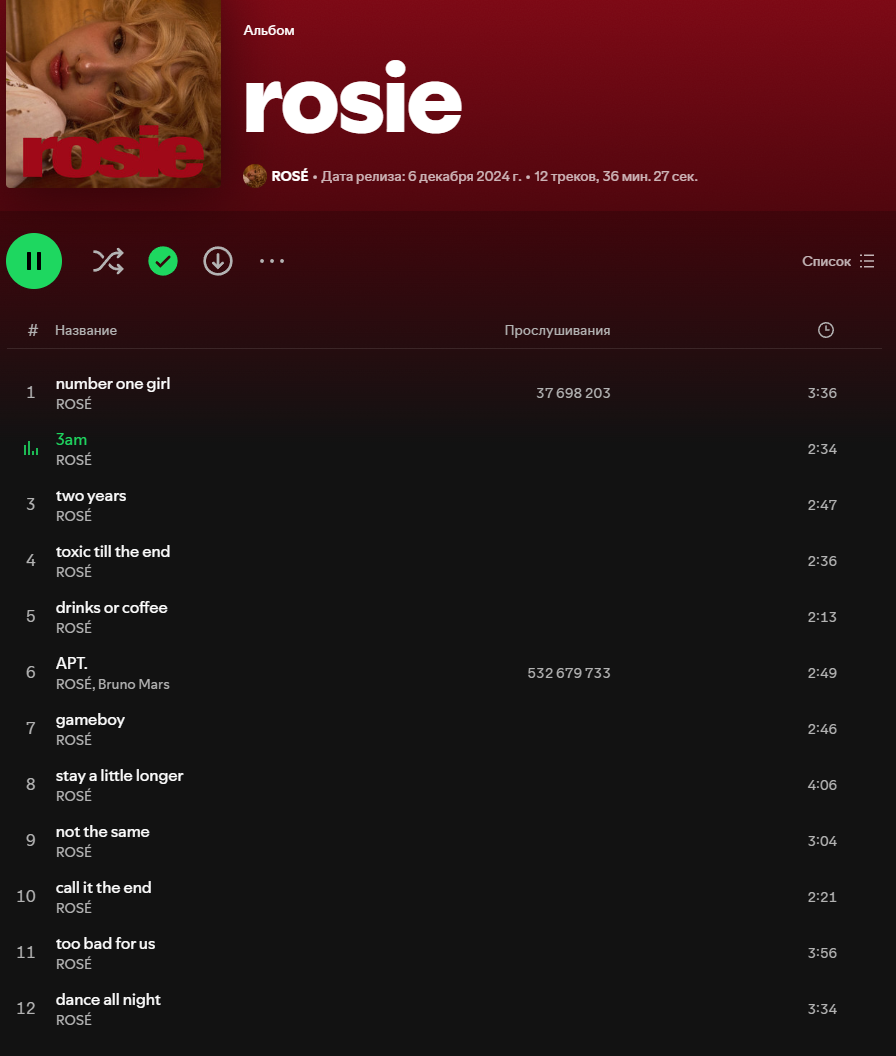
Task: Select the track drinks or coffee
Action: [x=111, y=608]
